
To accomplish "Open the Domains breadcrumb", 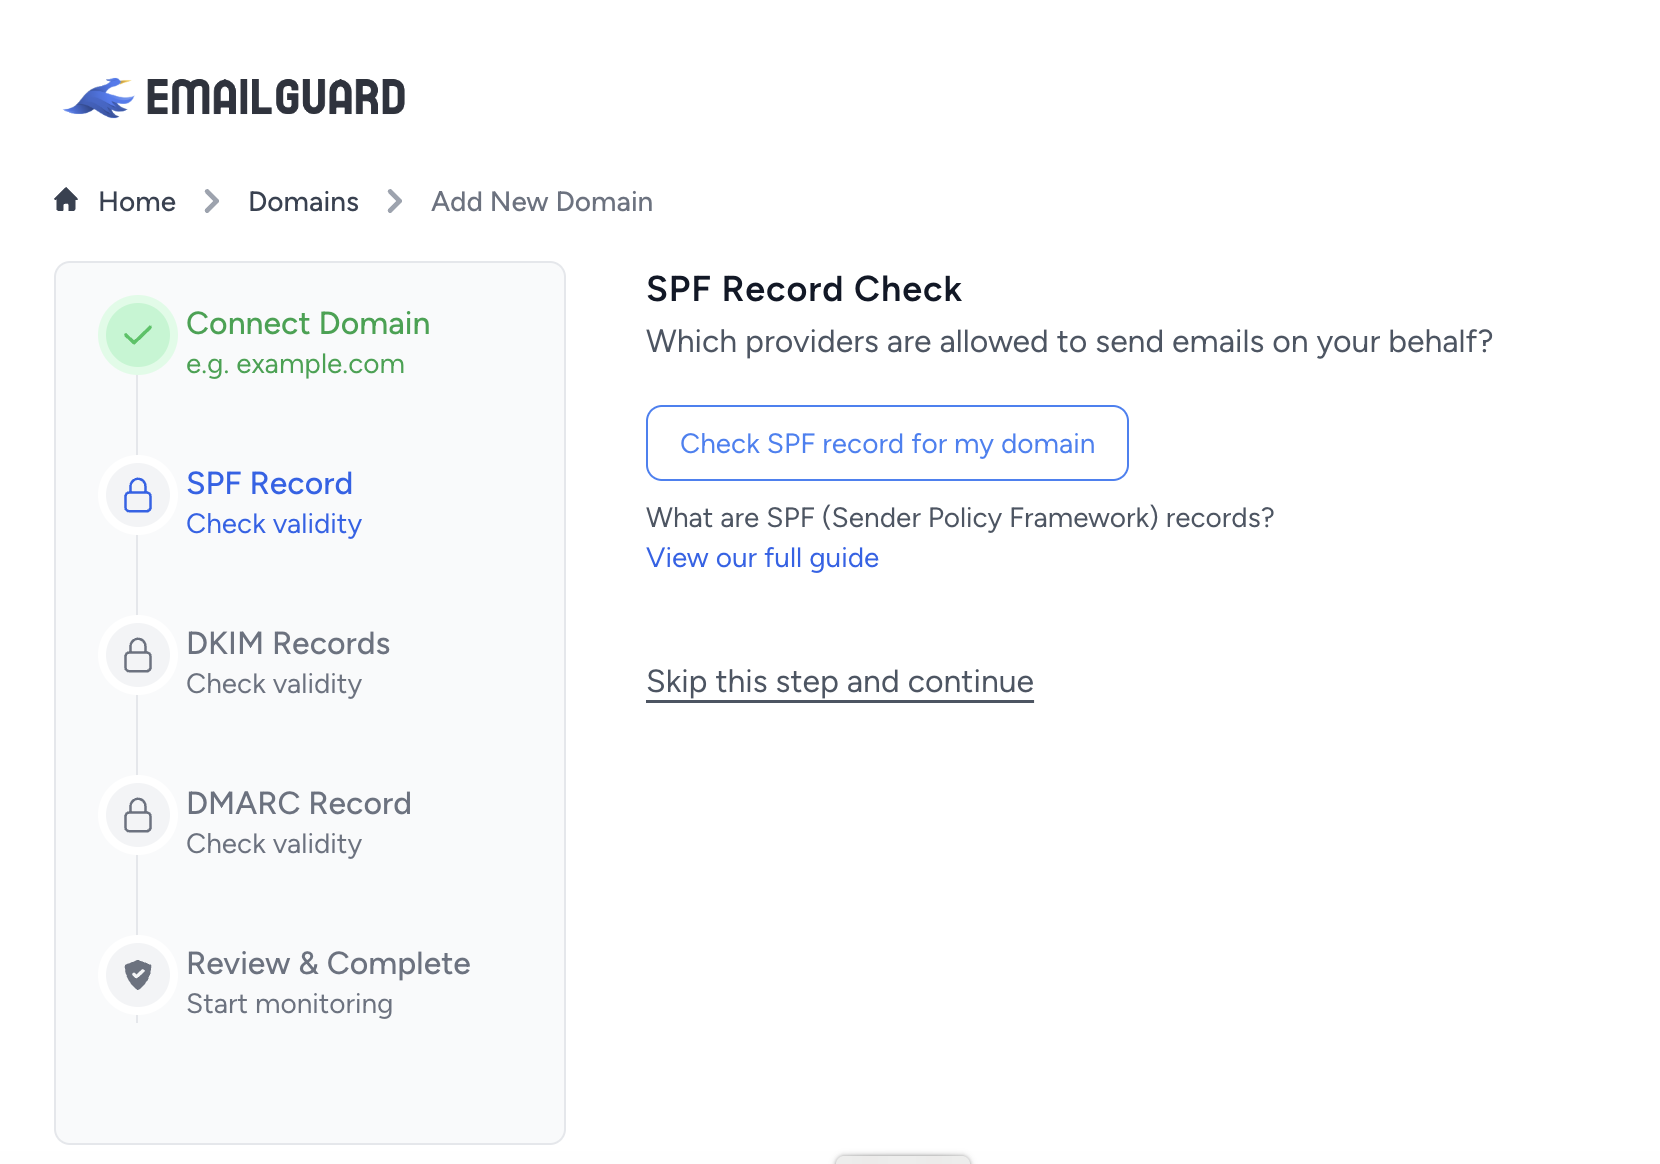I will coord(303,202).
